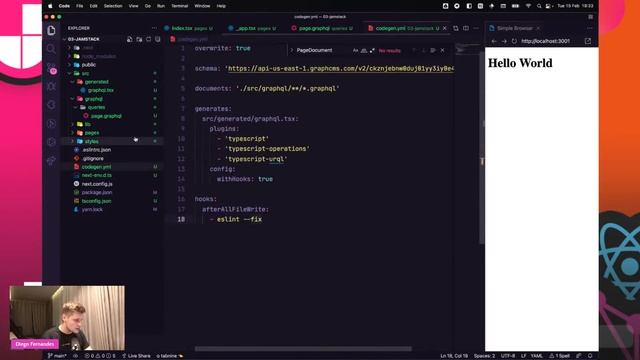Select the Simple Browser tab
640x360 pixels.
tap(514, 28)
